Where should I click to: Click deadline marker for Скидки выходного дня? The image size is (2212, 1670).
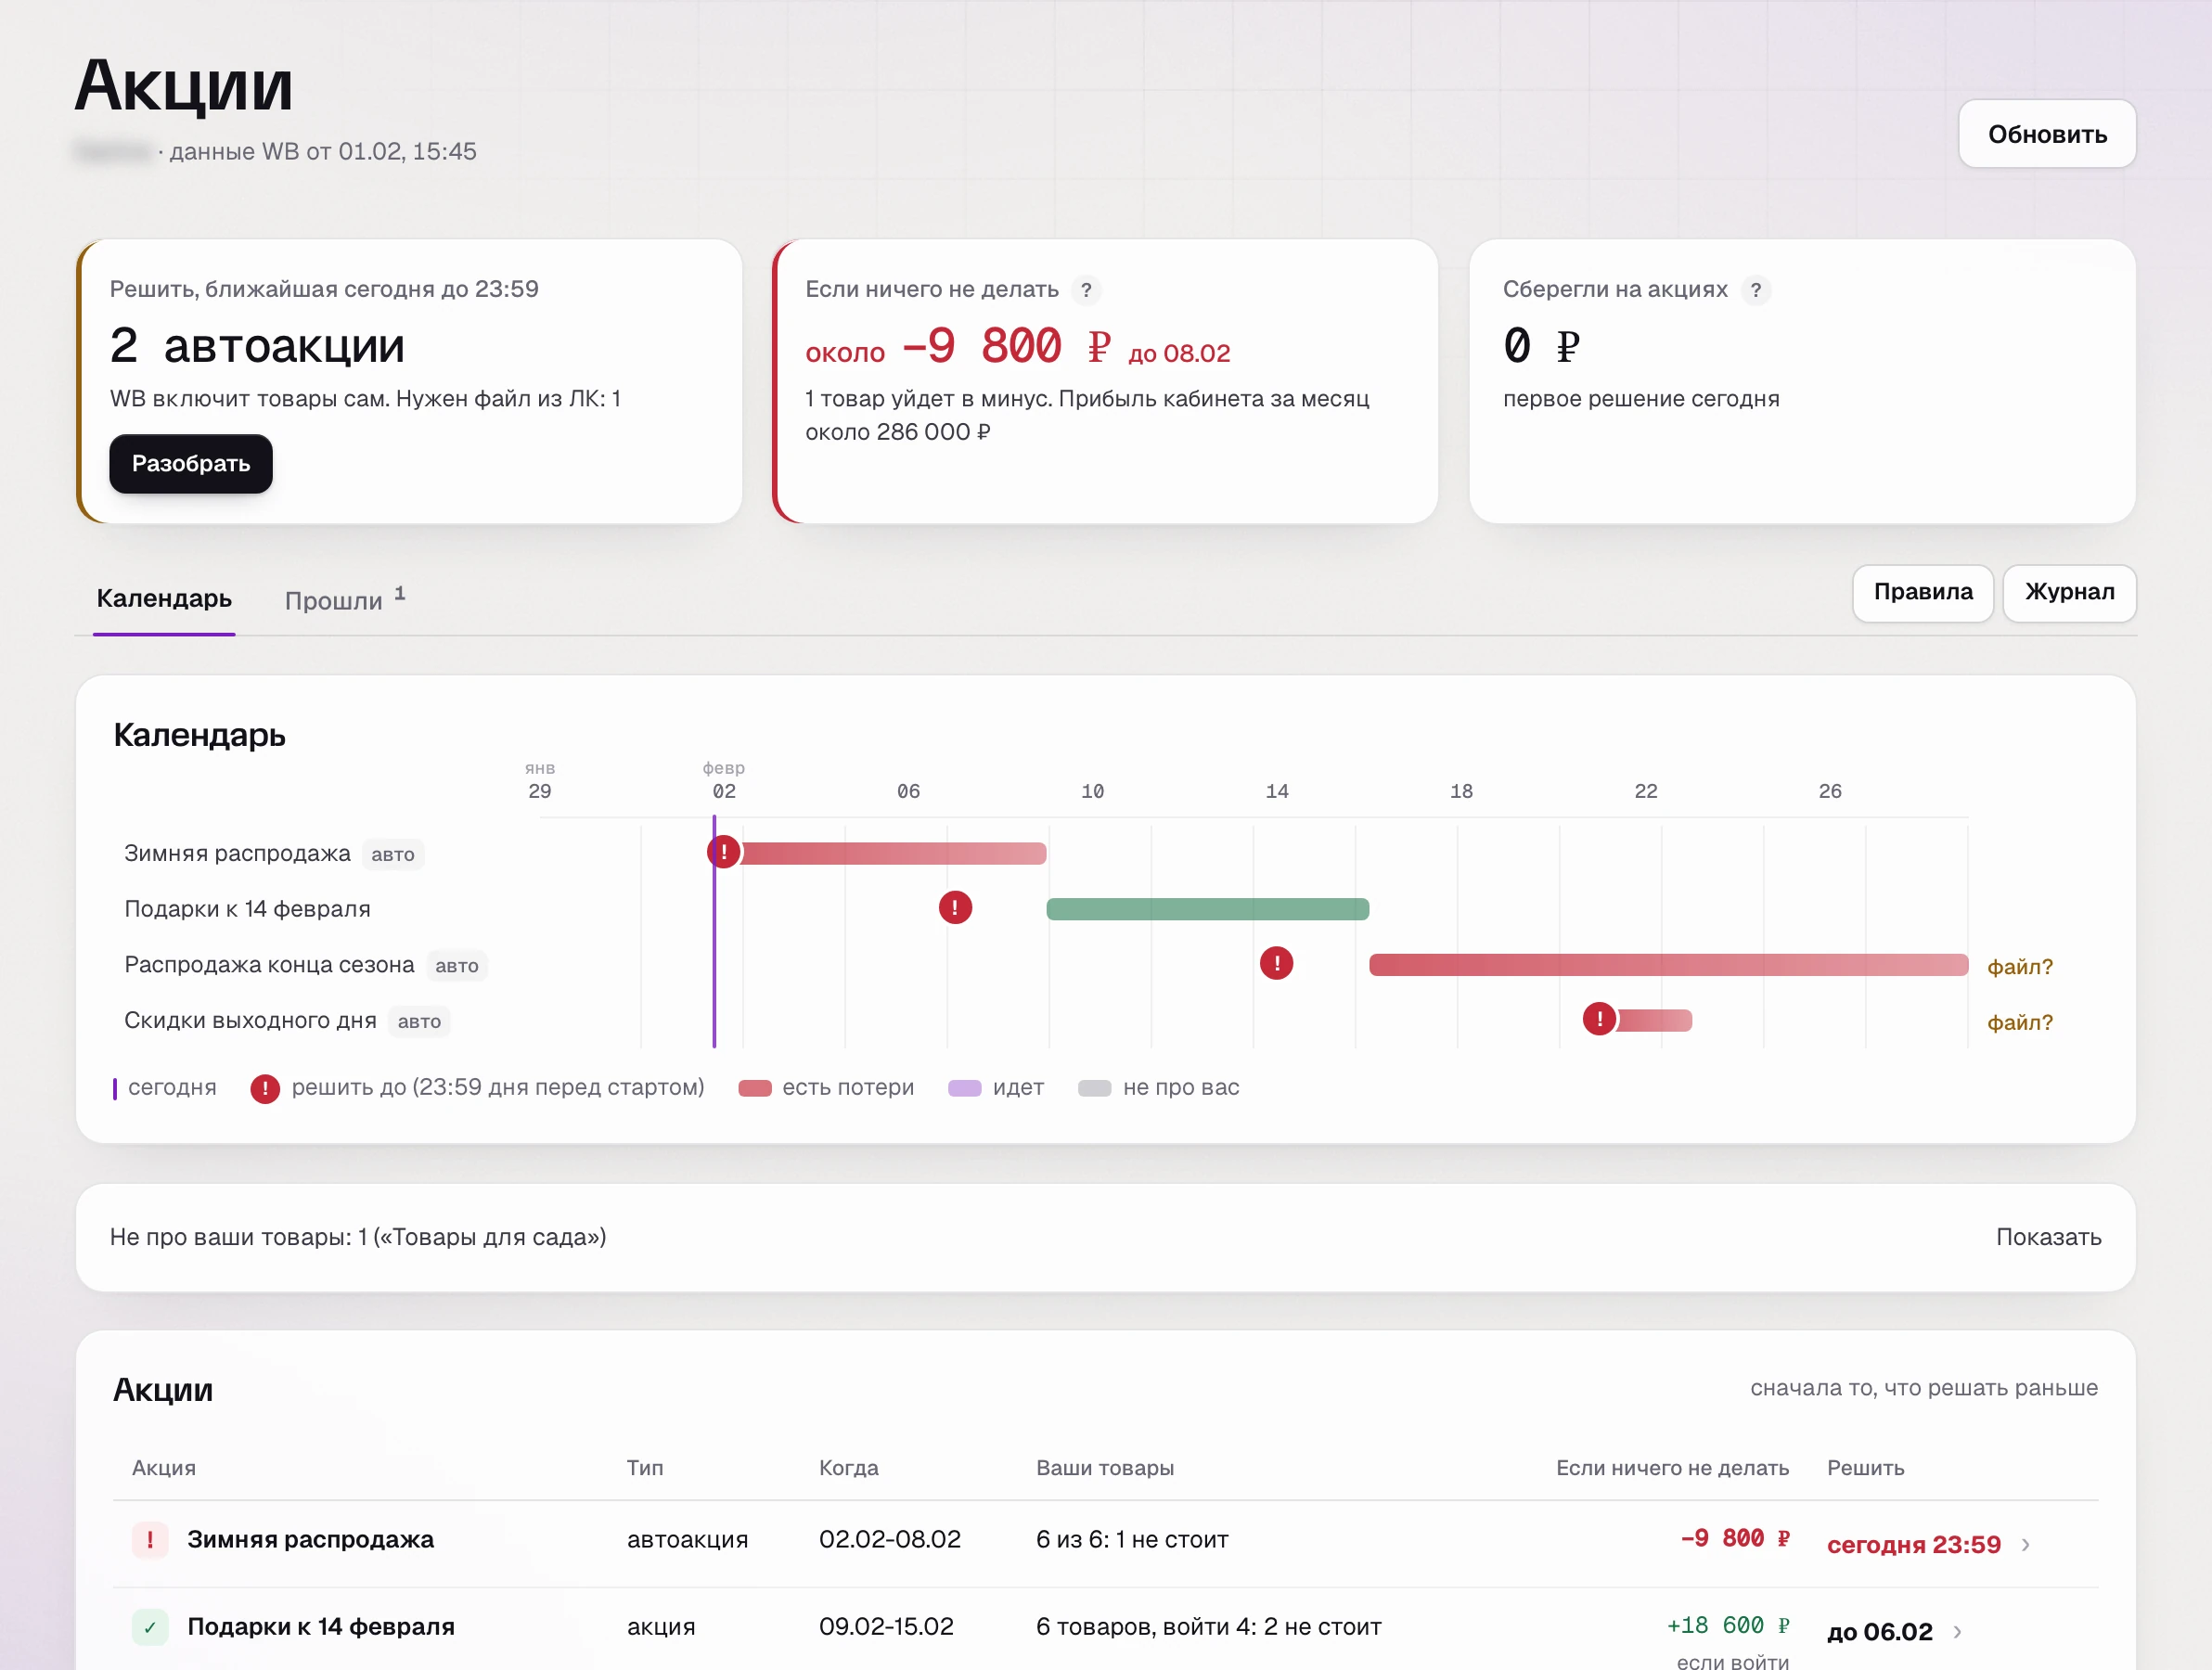tap(1599, 1019)
